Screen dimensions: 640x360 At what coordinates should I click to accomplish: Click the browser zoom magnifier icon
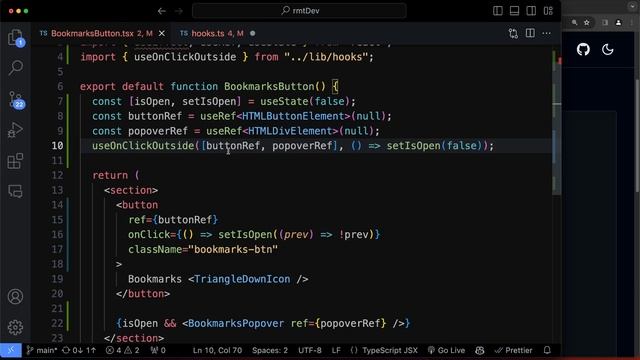(574, 22)
